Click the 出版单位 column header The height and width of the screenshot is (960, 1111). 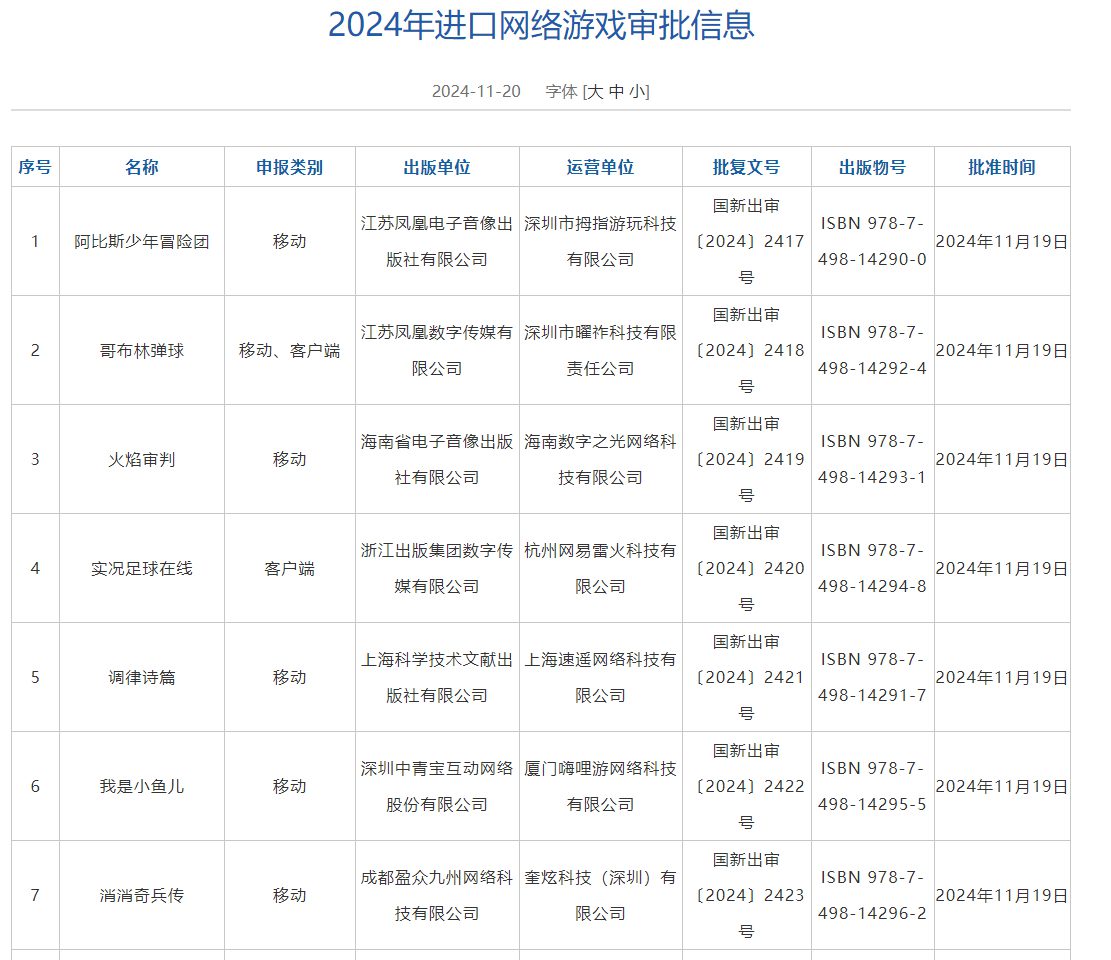tap(437, 167)
